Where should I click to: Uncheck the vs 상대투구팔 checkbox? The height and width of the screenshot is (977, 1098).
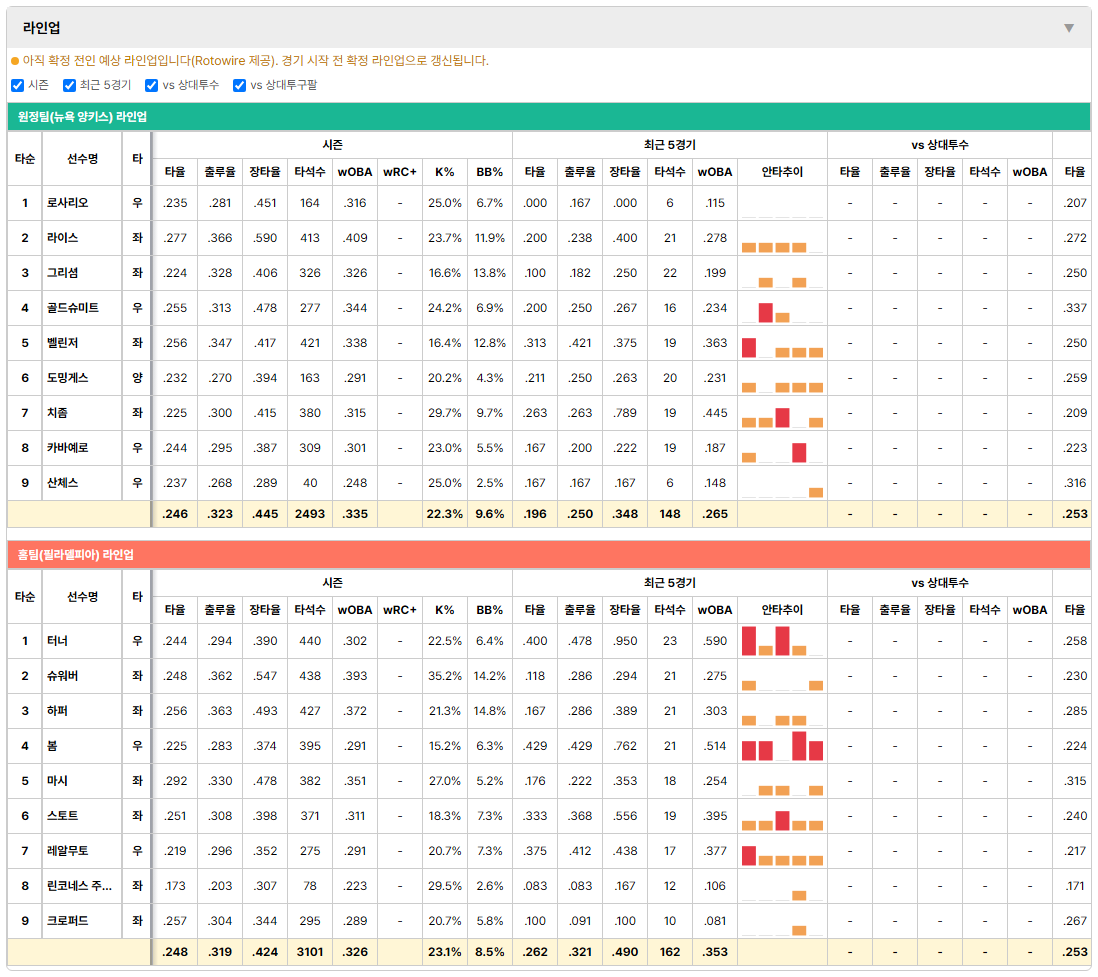(x=239, y=85)
